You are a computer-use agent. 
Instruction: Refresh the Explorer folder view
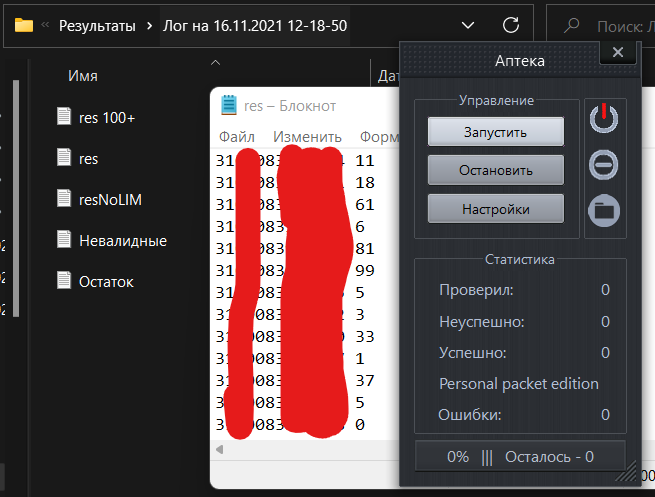(x=510, y=25)
